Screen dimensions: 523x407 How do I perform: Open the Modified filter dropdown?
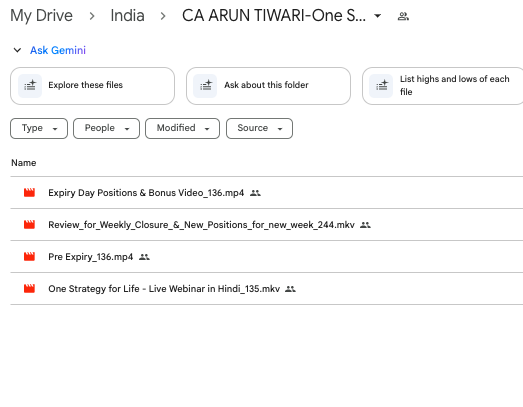pyautogui.click(x=182, y=128)
